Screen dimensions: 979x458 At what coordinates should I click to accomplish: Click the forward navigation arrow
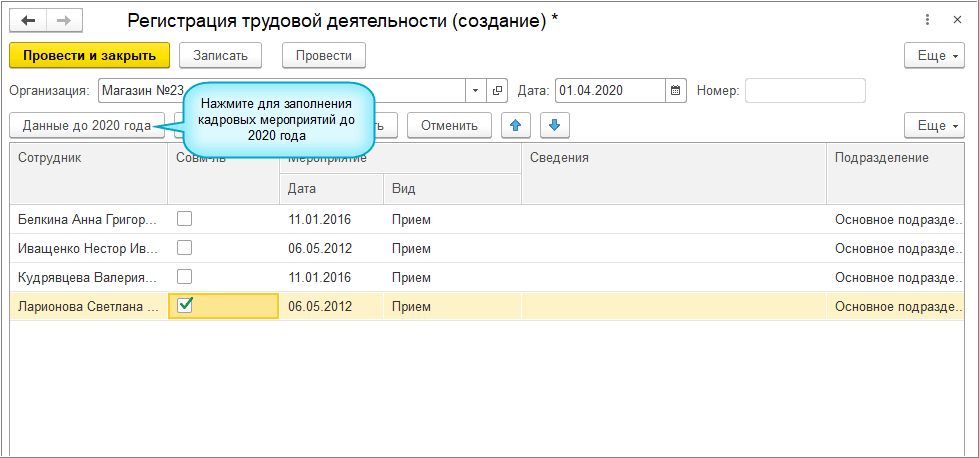coord(64,19)
